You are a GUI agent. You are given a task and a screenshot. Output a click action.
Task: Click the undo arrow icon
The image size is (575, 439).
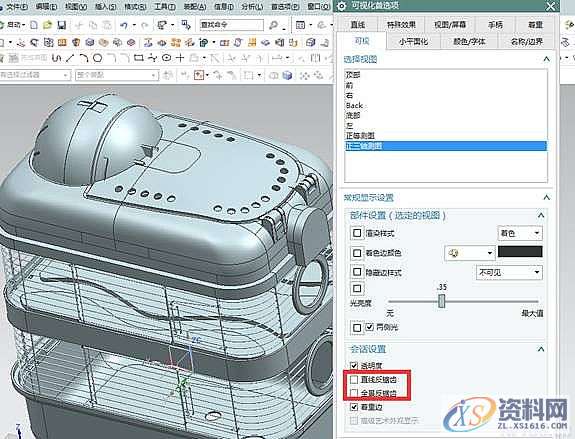pos(124,25)
